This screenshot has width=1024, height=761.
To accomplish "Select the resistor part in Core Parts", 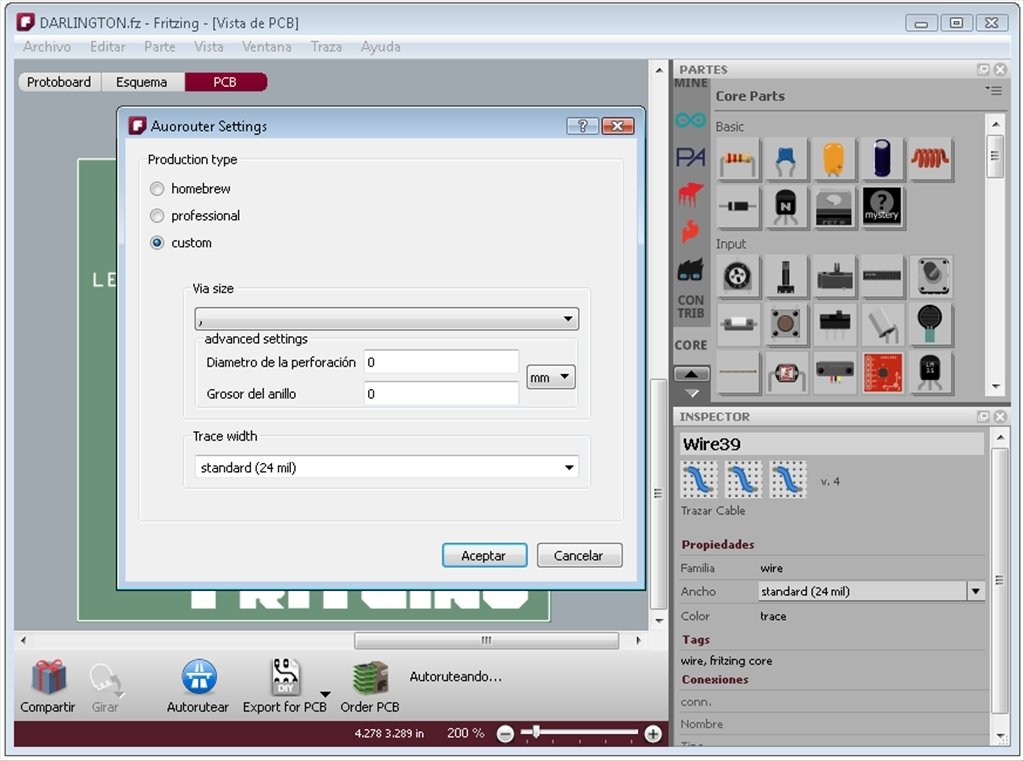I will coord(738,159).
